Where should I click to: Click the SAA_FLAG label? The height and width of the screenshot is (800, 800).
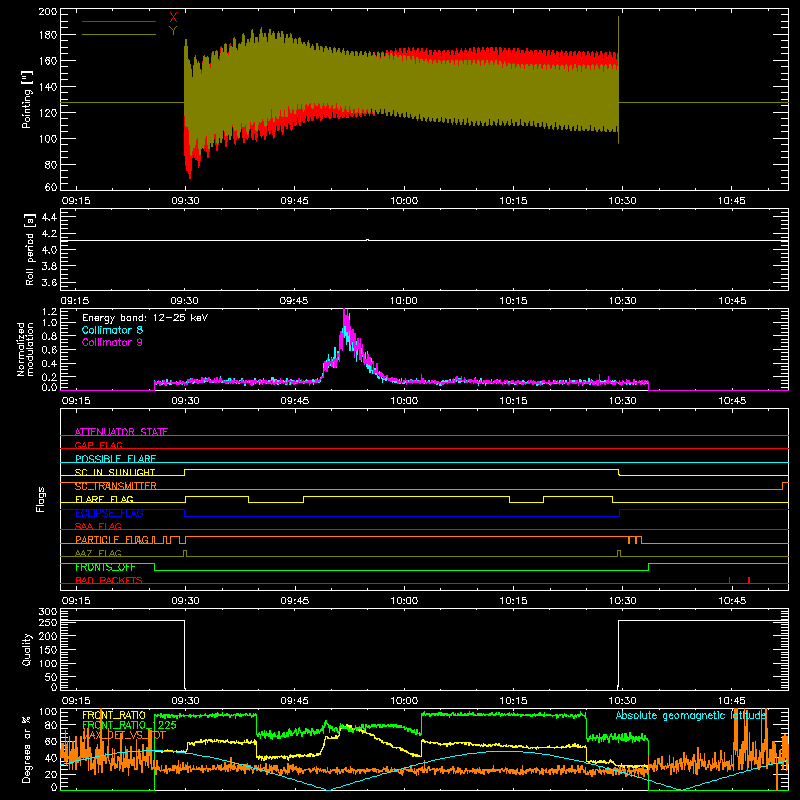click(x=98, y=526)
